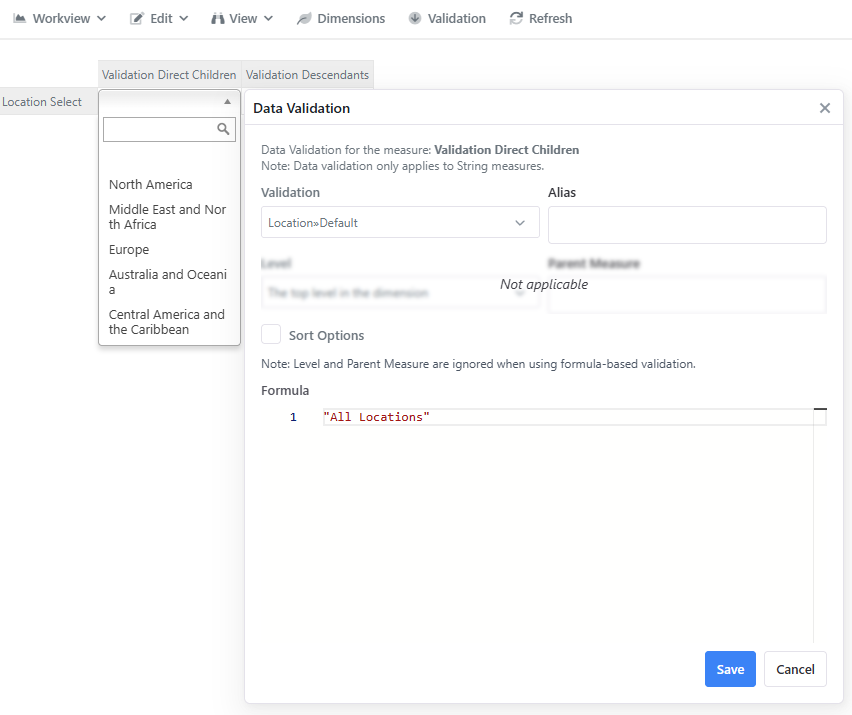
Task: Open the Edit menu
Action: (x=159, y=18)
